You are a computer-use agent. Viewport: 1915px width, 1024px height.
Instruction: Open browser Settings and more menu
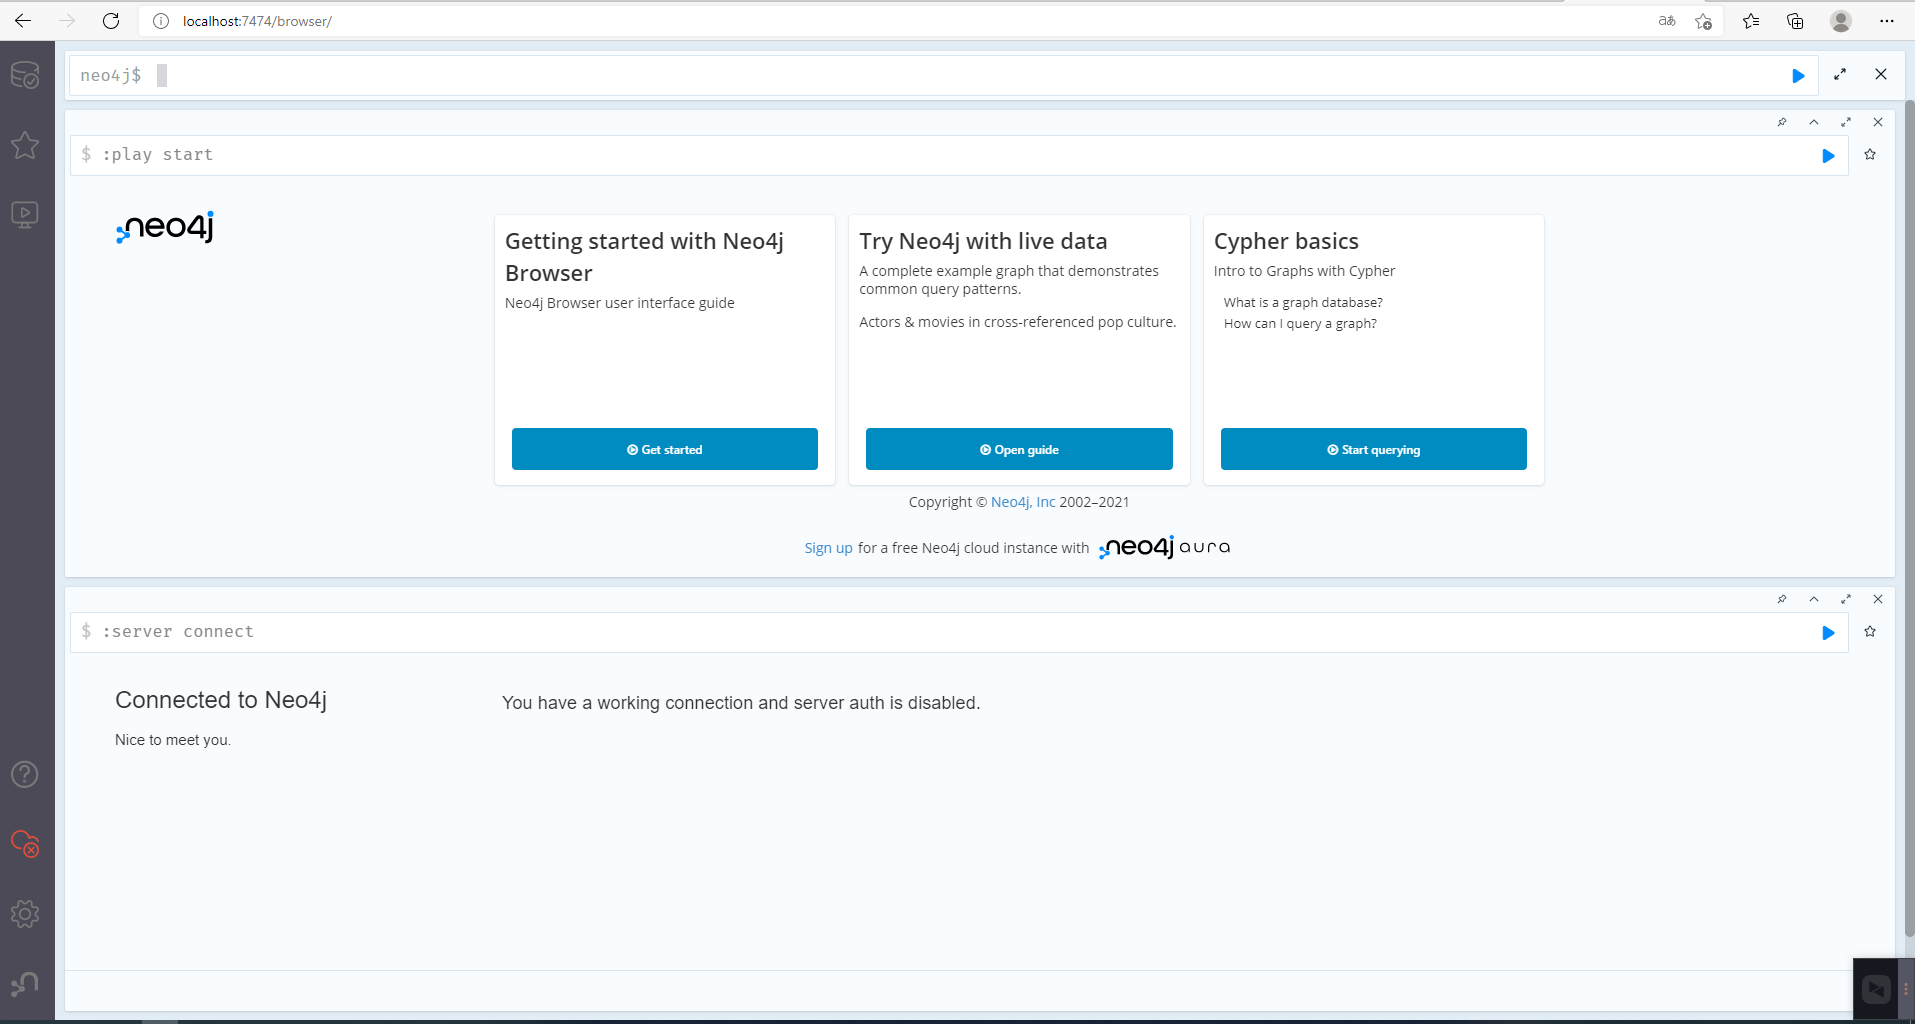[1887, 21]
